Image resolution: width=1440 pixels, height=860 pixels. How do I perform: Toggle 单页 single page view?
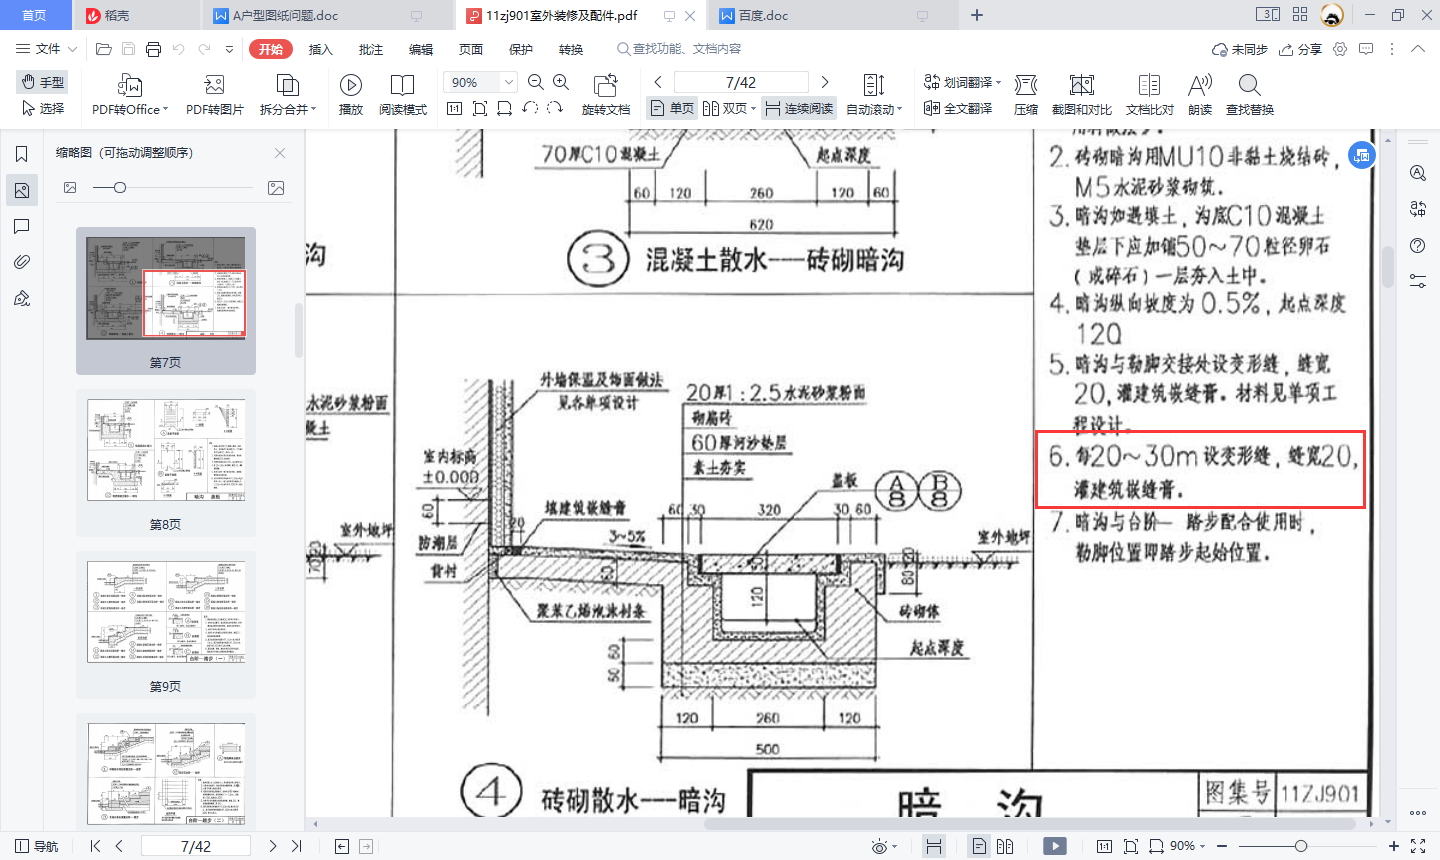672,108
